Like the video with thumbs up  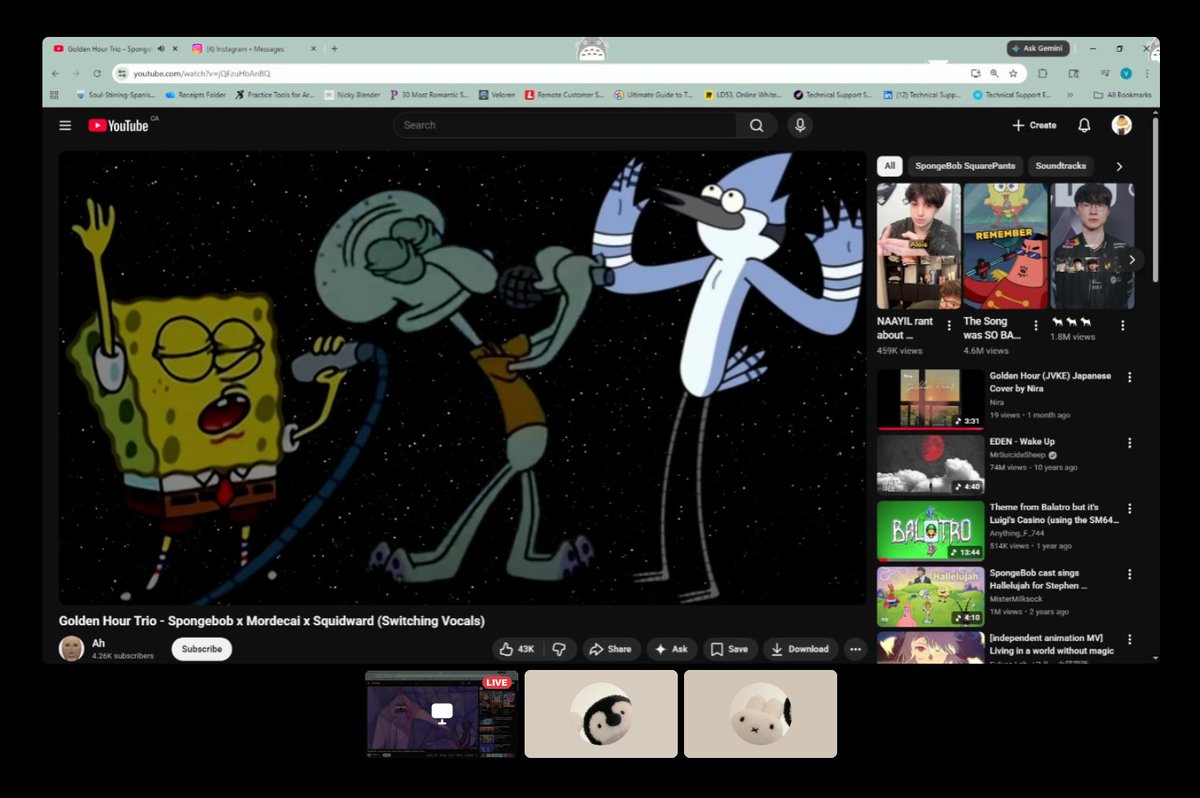pos(518,649)
